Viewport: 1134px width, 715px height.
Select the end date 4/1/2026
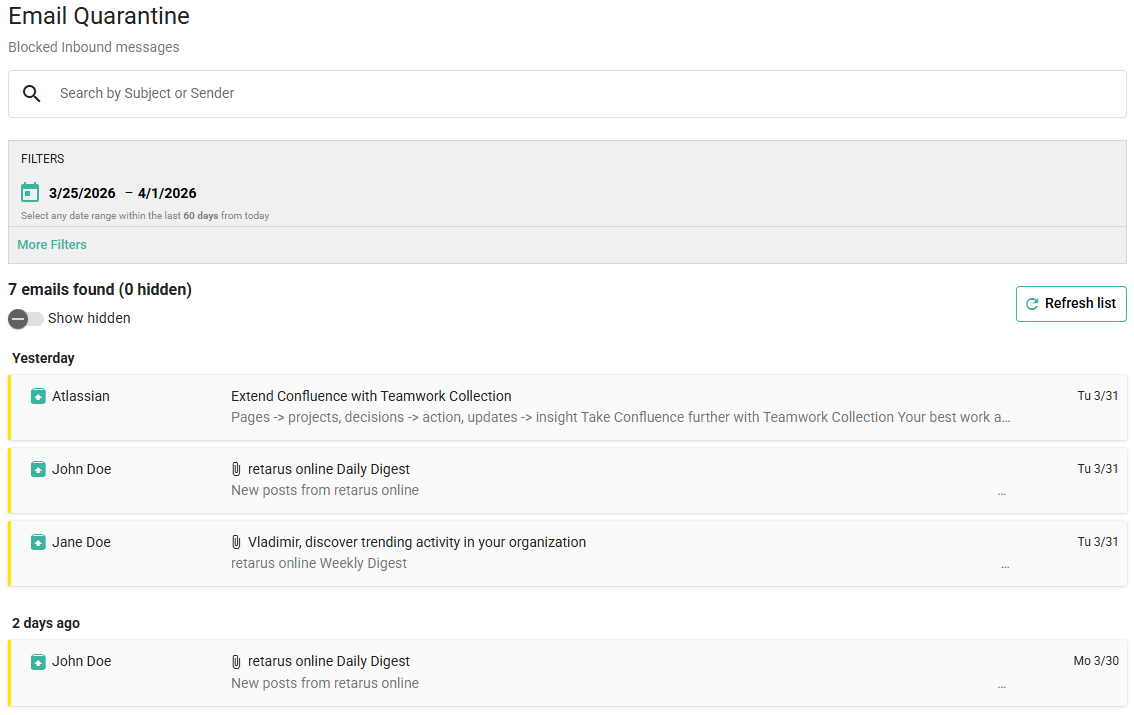(167, 193)
